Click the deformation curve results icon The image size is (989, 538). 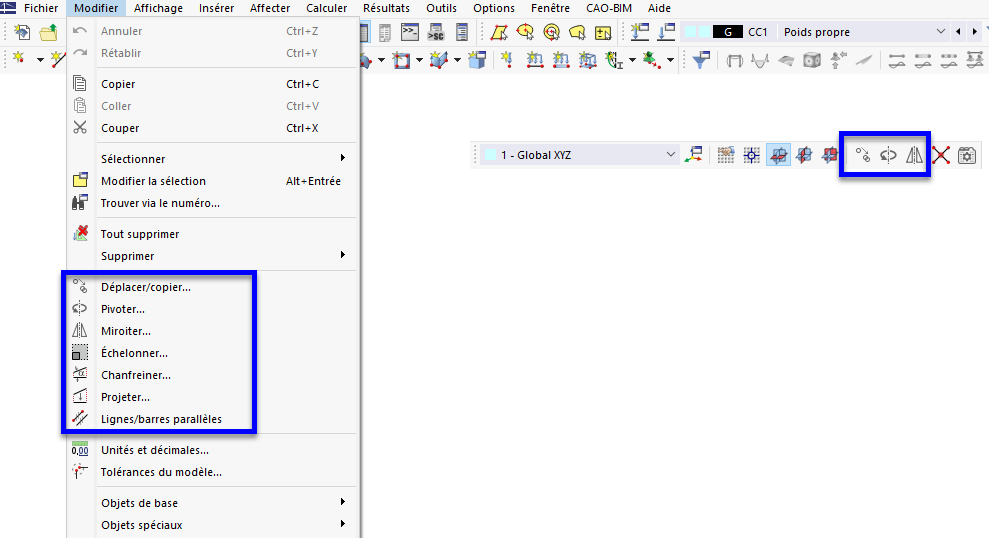(x=760, y=60)
